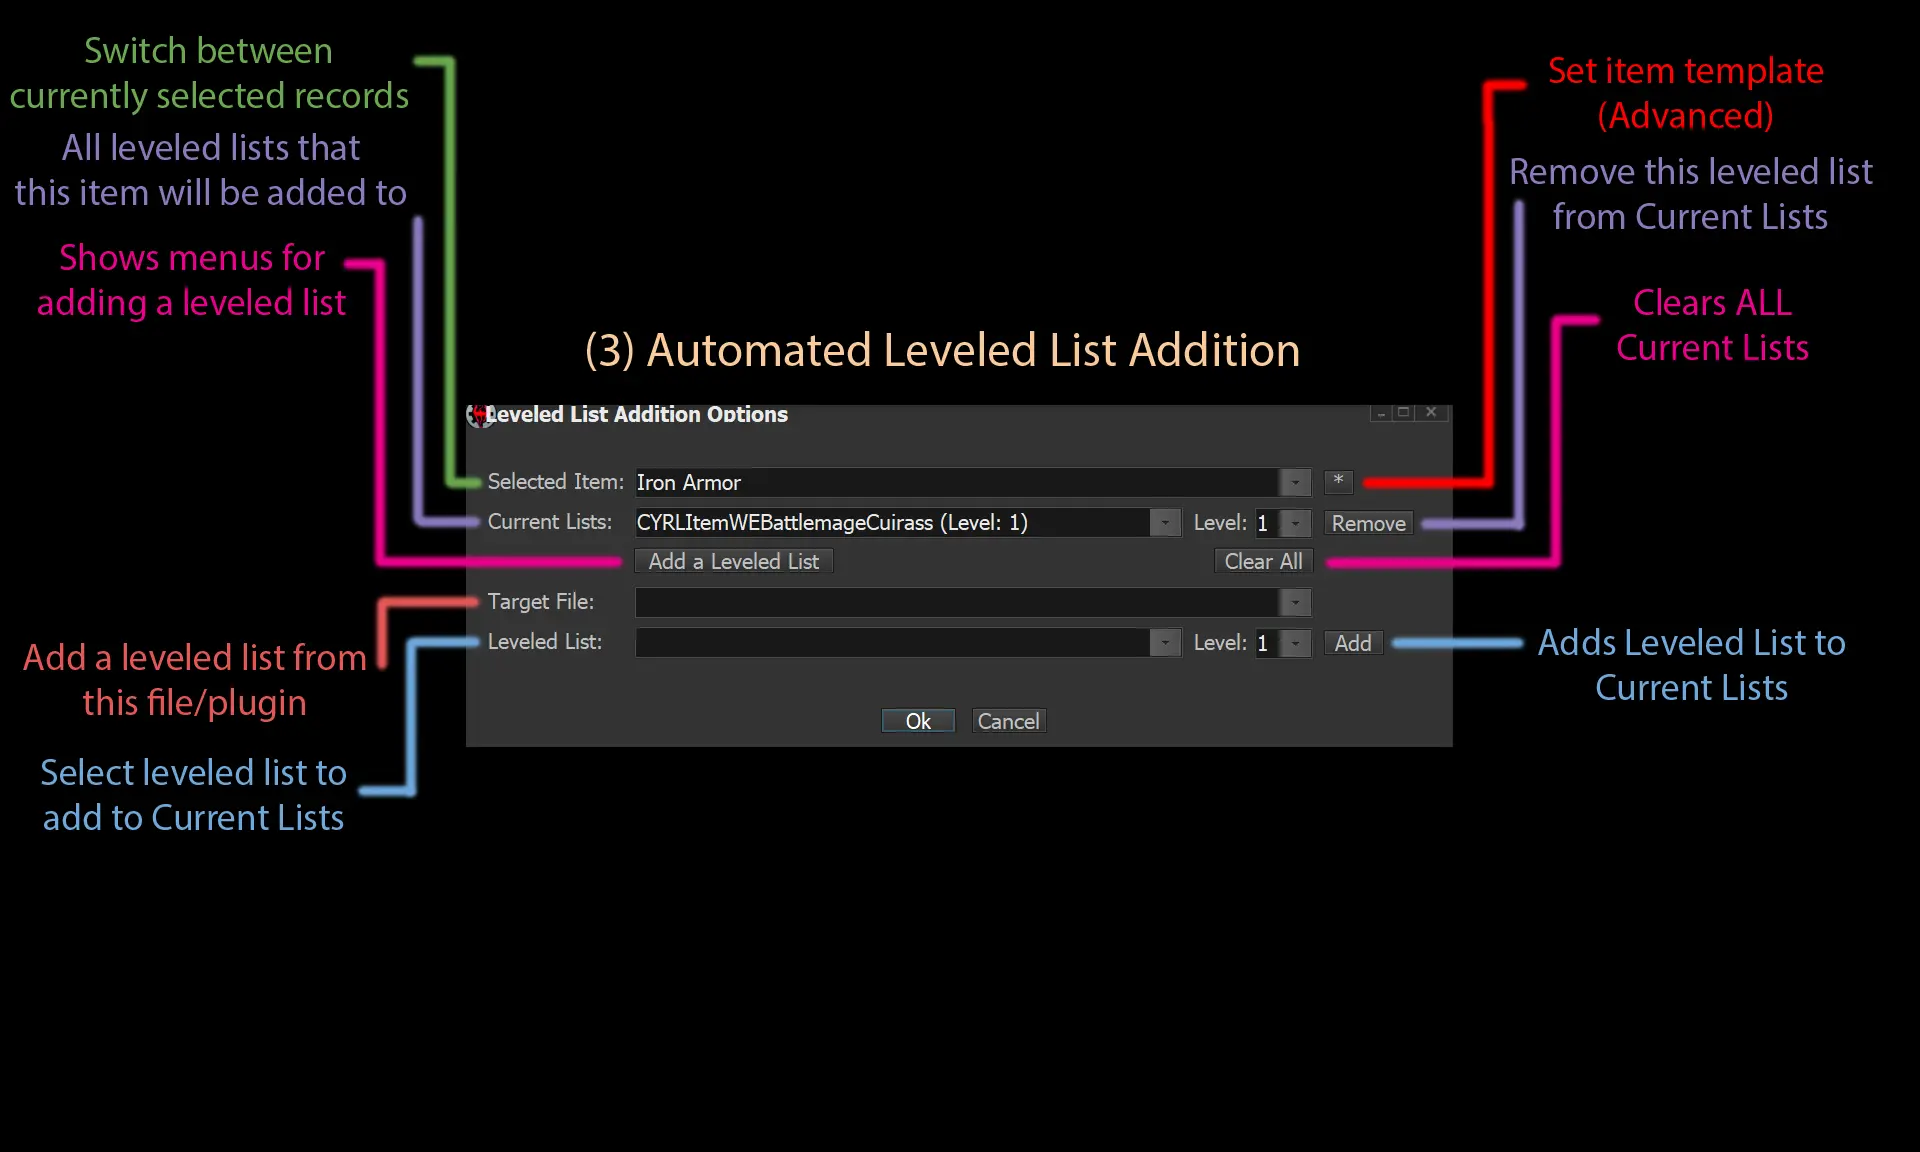Click the Ok button to confirm changes
Screen dimensions: 1920x1152
[x=917, y=720]
